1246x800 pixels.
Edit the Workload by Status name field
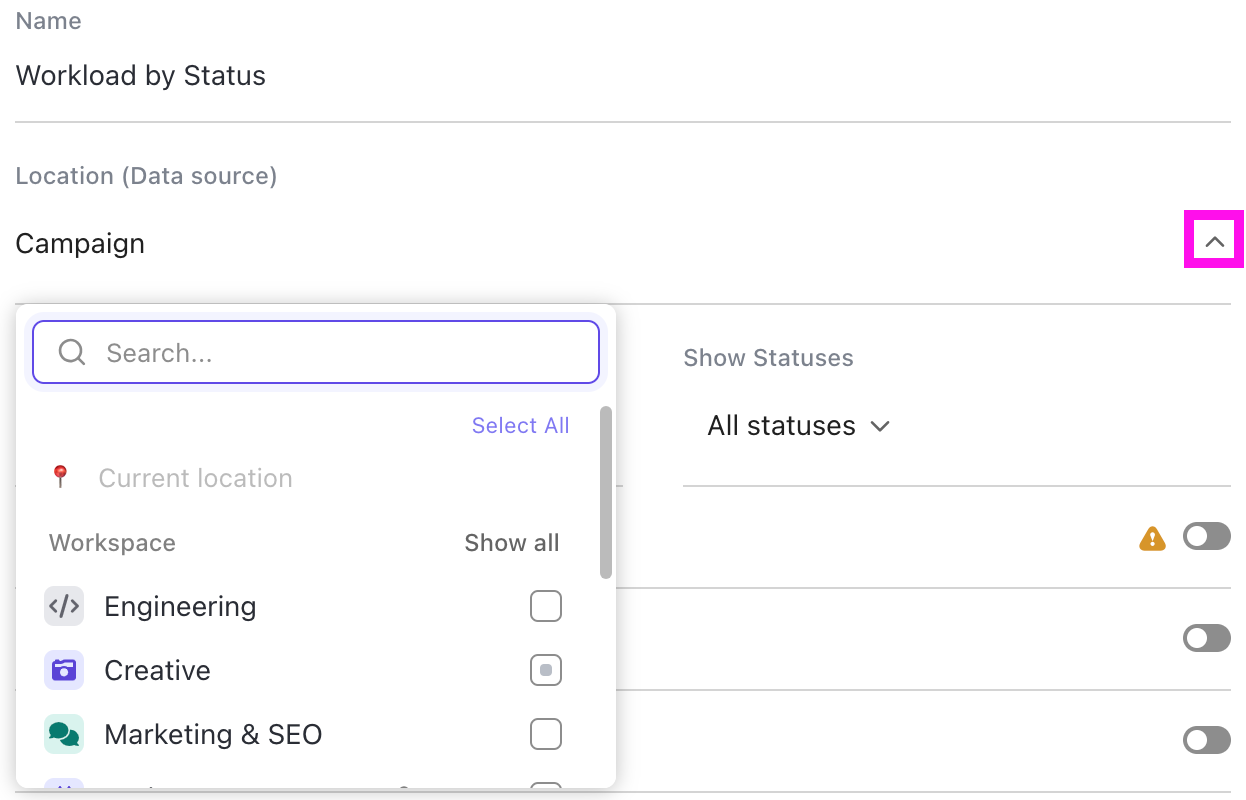click(x=622, y=76)
